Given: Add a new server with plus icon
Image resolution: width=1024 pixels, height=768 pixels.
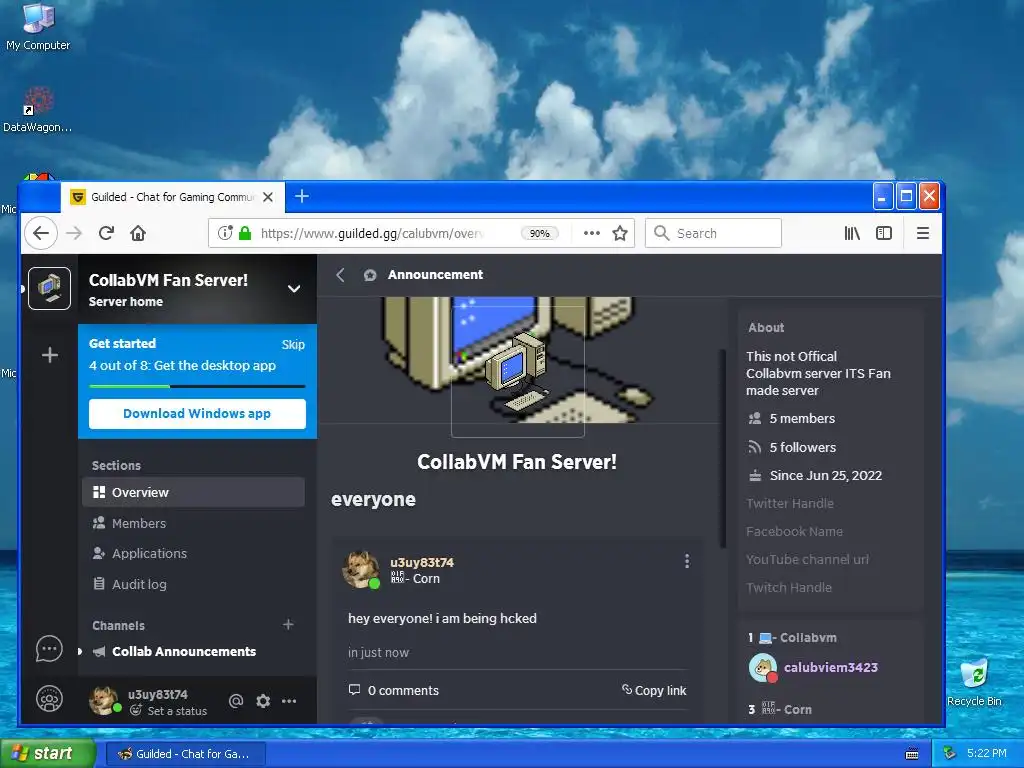Looking at the screenshot, I should pyautogui.click(x=50, y=355).
